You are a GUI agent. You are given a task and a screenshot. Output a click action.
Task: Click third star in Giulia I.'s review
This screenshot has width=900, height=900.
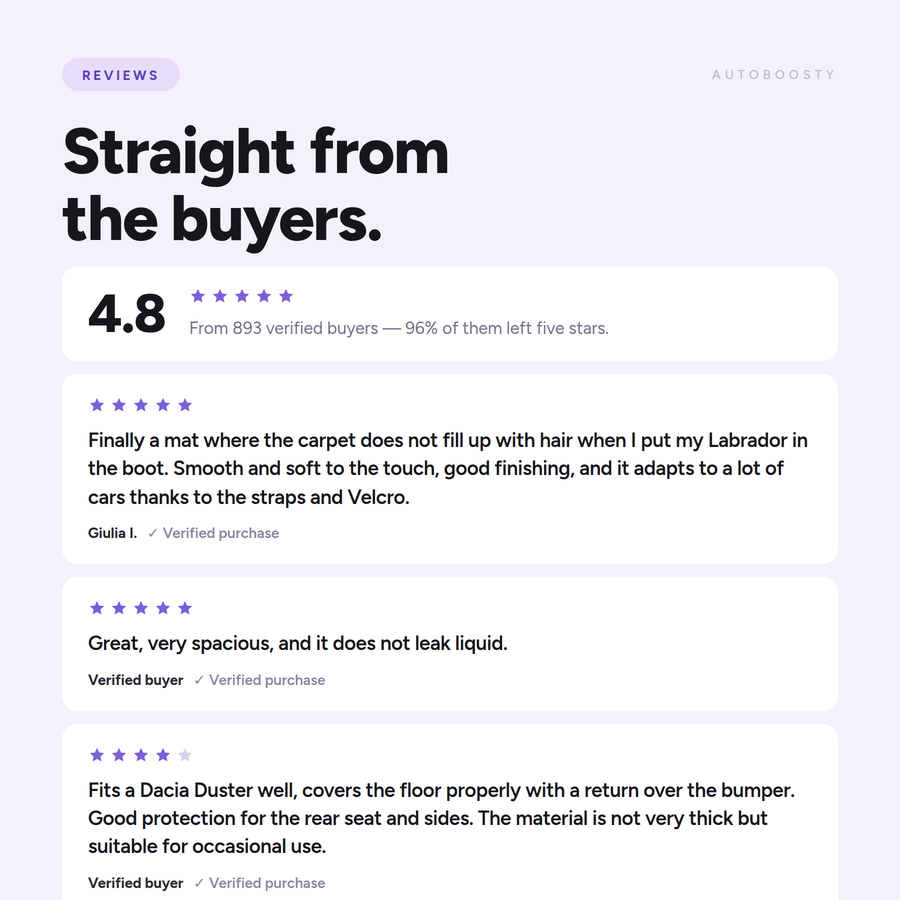click(141, 405)
